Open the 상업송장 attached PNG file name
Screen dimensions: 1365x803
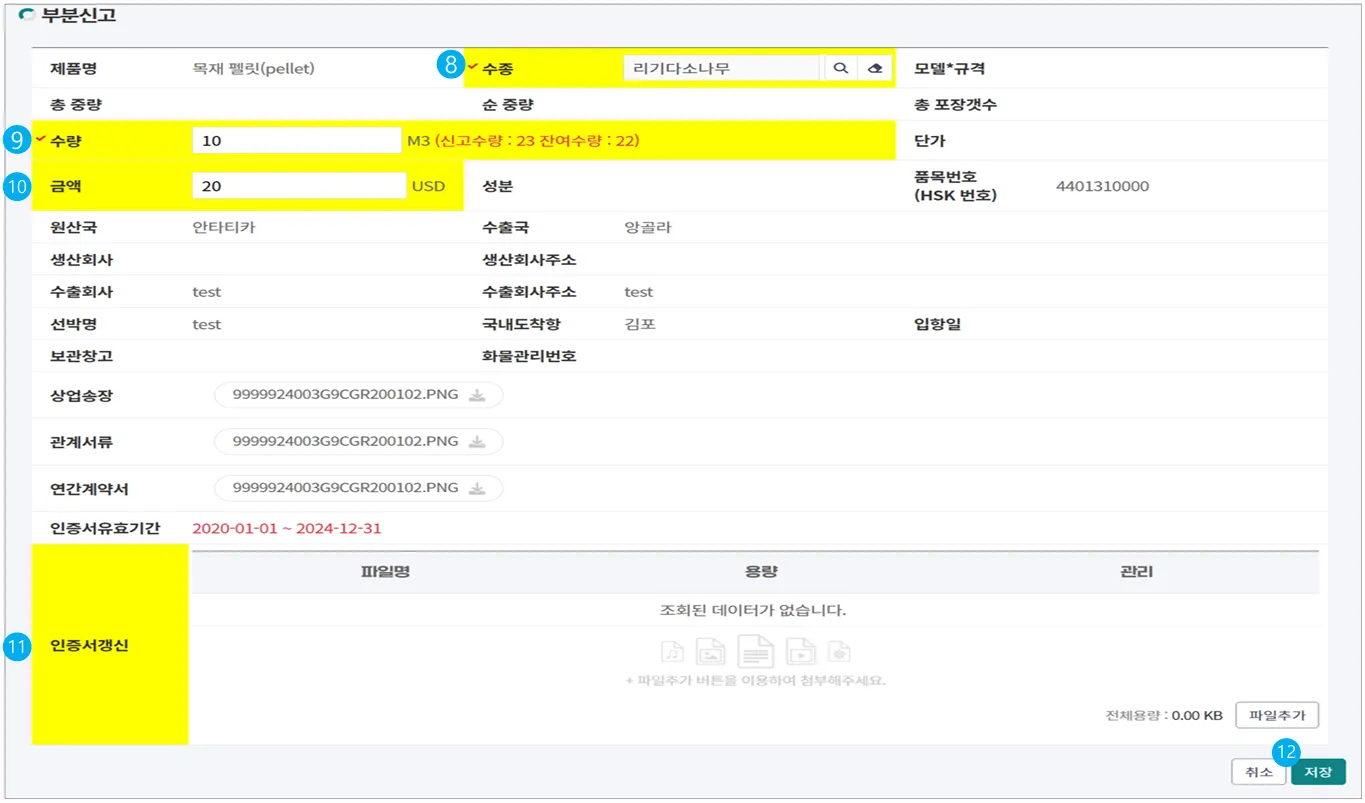(345, 395)
